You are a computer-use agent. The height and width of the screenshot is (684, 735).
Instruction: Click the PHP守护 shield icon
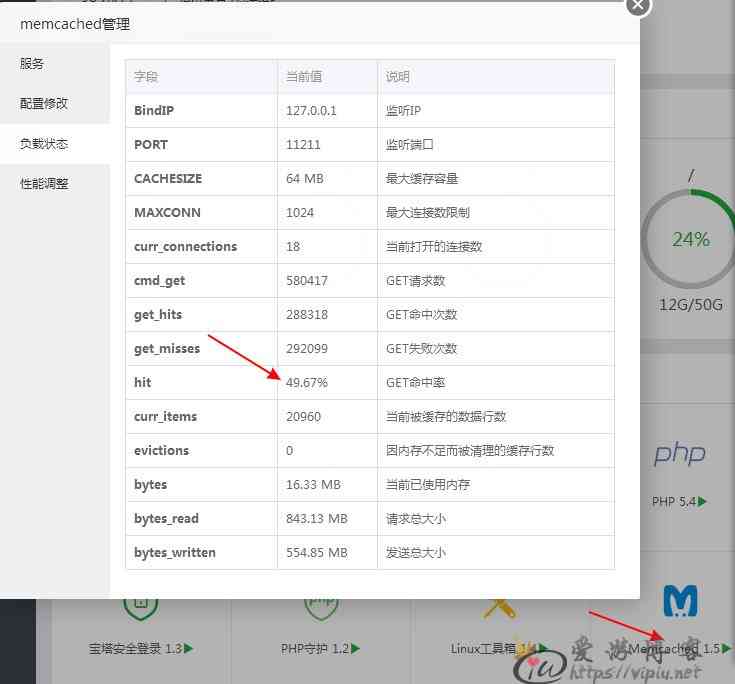[x=321, y=609]
